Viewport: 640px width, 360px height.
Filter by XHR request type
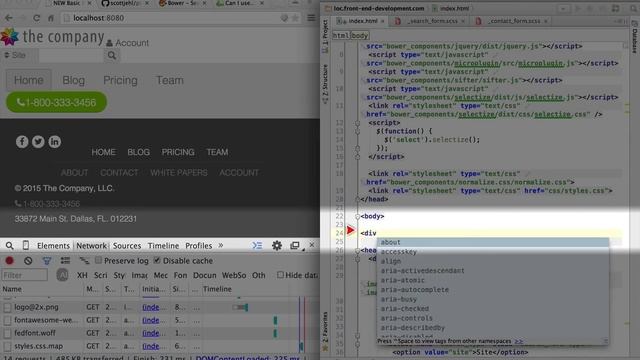pyautogui.click(x=82, y=275)
